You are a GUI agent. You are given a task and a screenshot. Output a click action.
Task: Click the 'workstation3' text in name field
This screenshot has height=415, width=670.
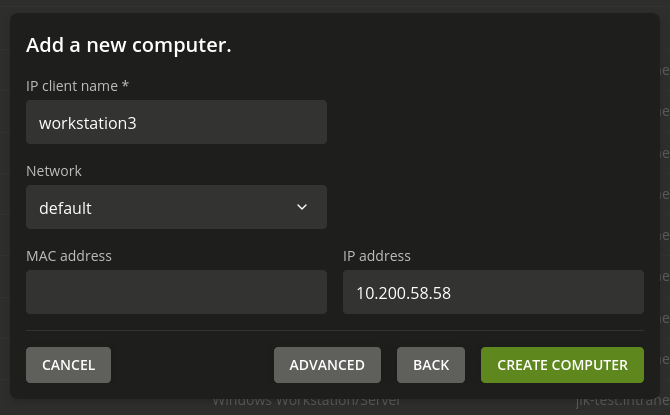(x=86, y=124)
